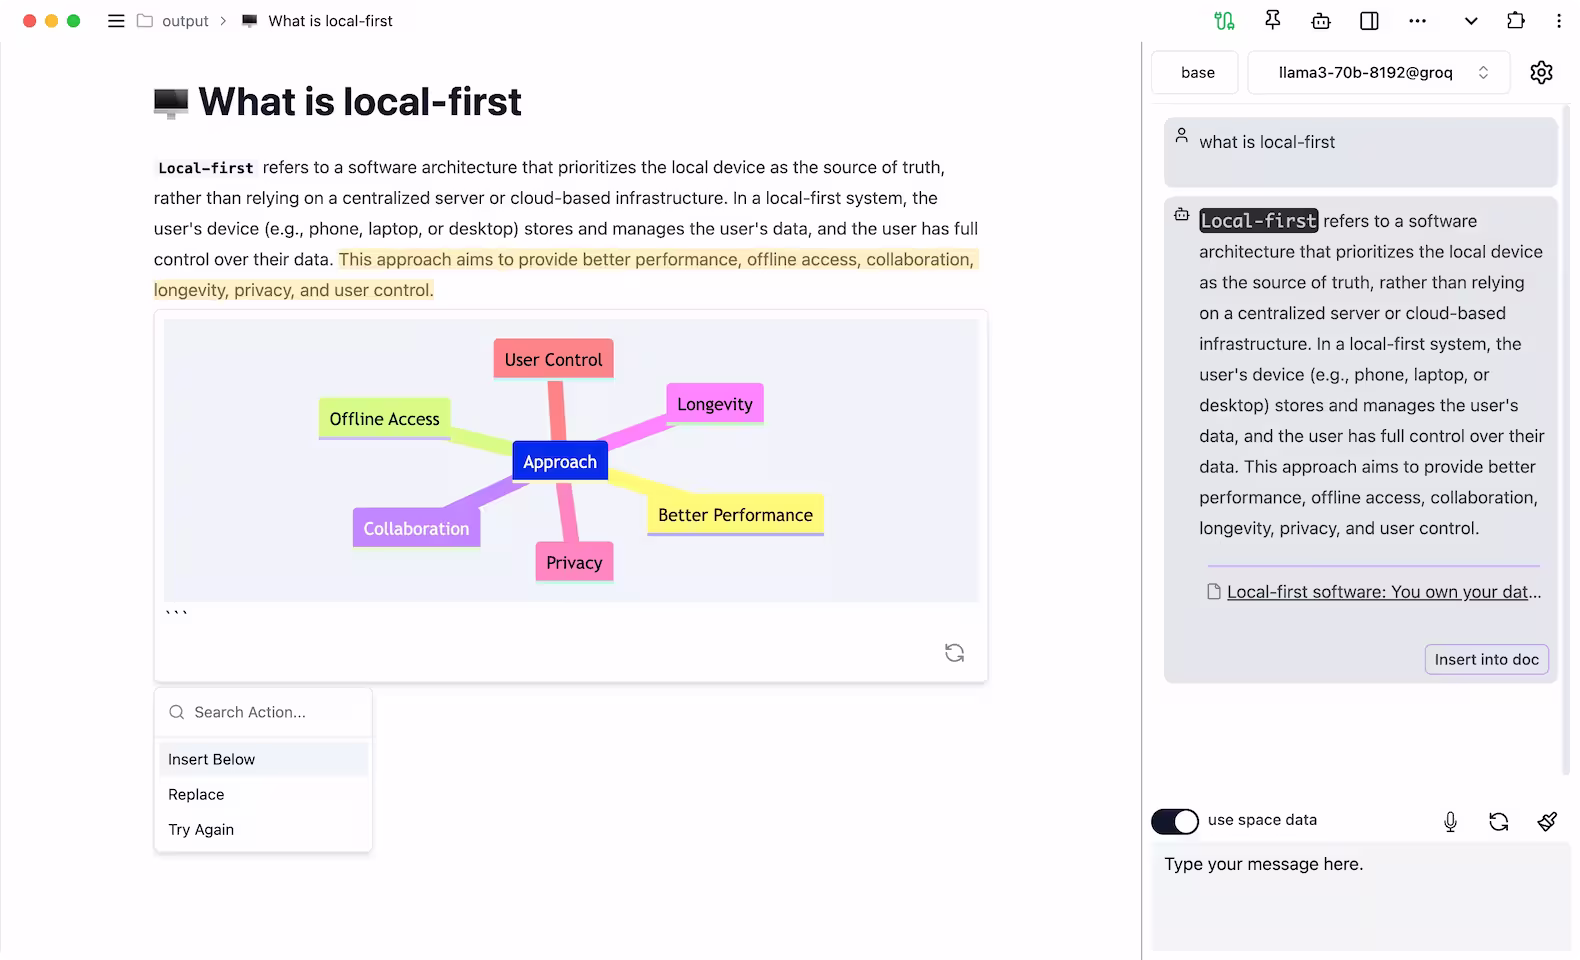Select the User Control mind map node
The width and height of the screenshot is (1580, 960).
click(x=553, y=359)
